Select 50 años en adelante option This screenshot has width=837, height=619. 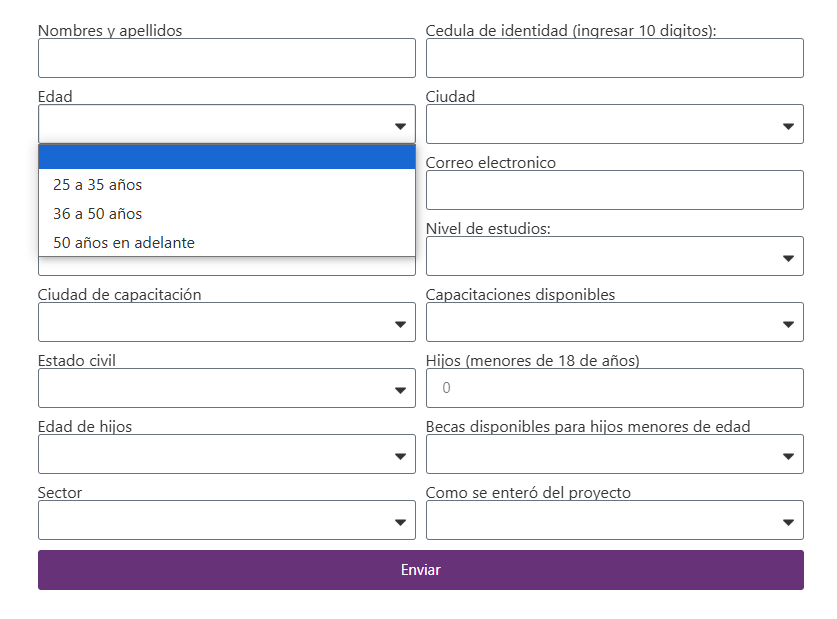tap(124, 243)
